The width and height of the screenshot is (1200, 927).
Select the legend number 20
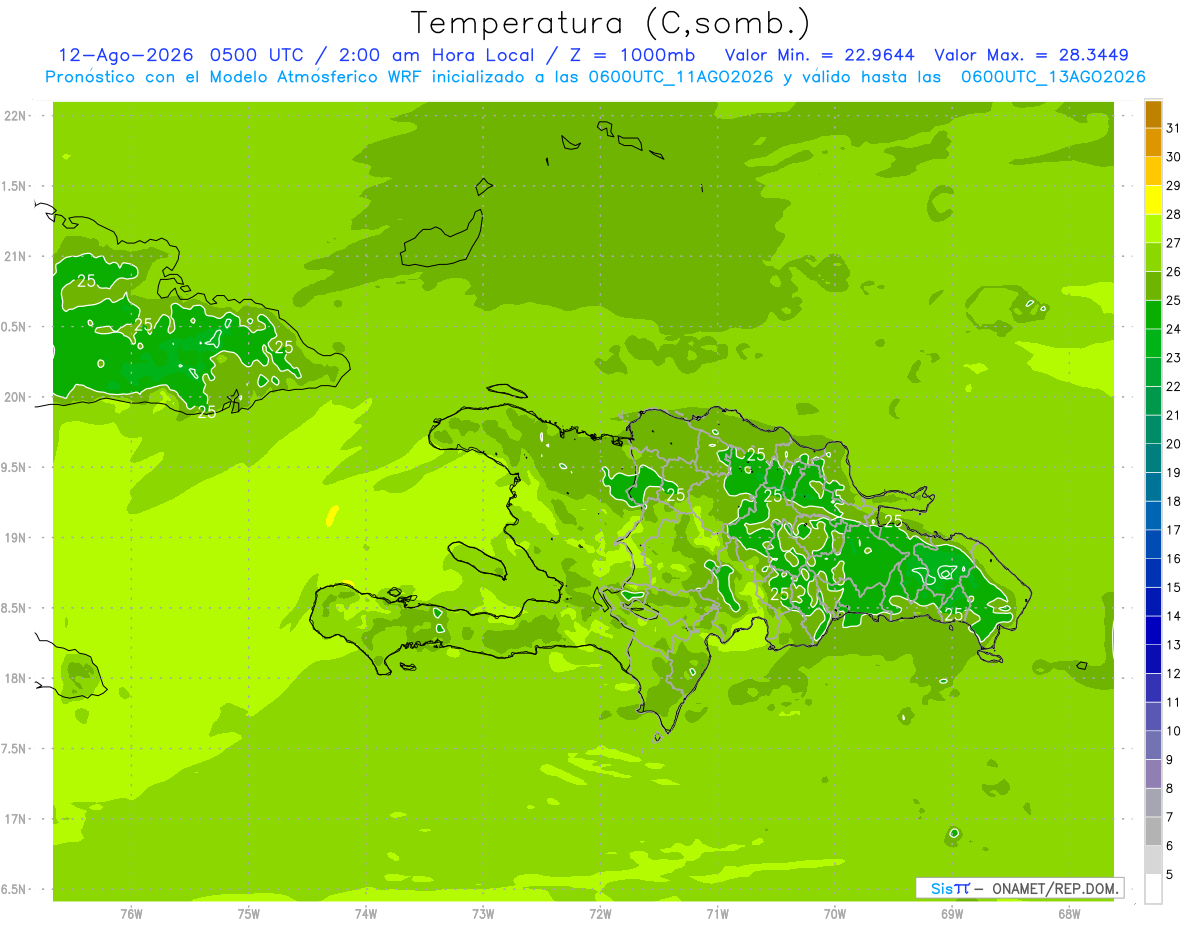1174,444
